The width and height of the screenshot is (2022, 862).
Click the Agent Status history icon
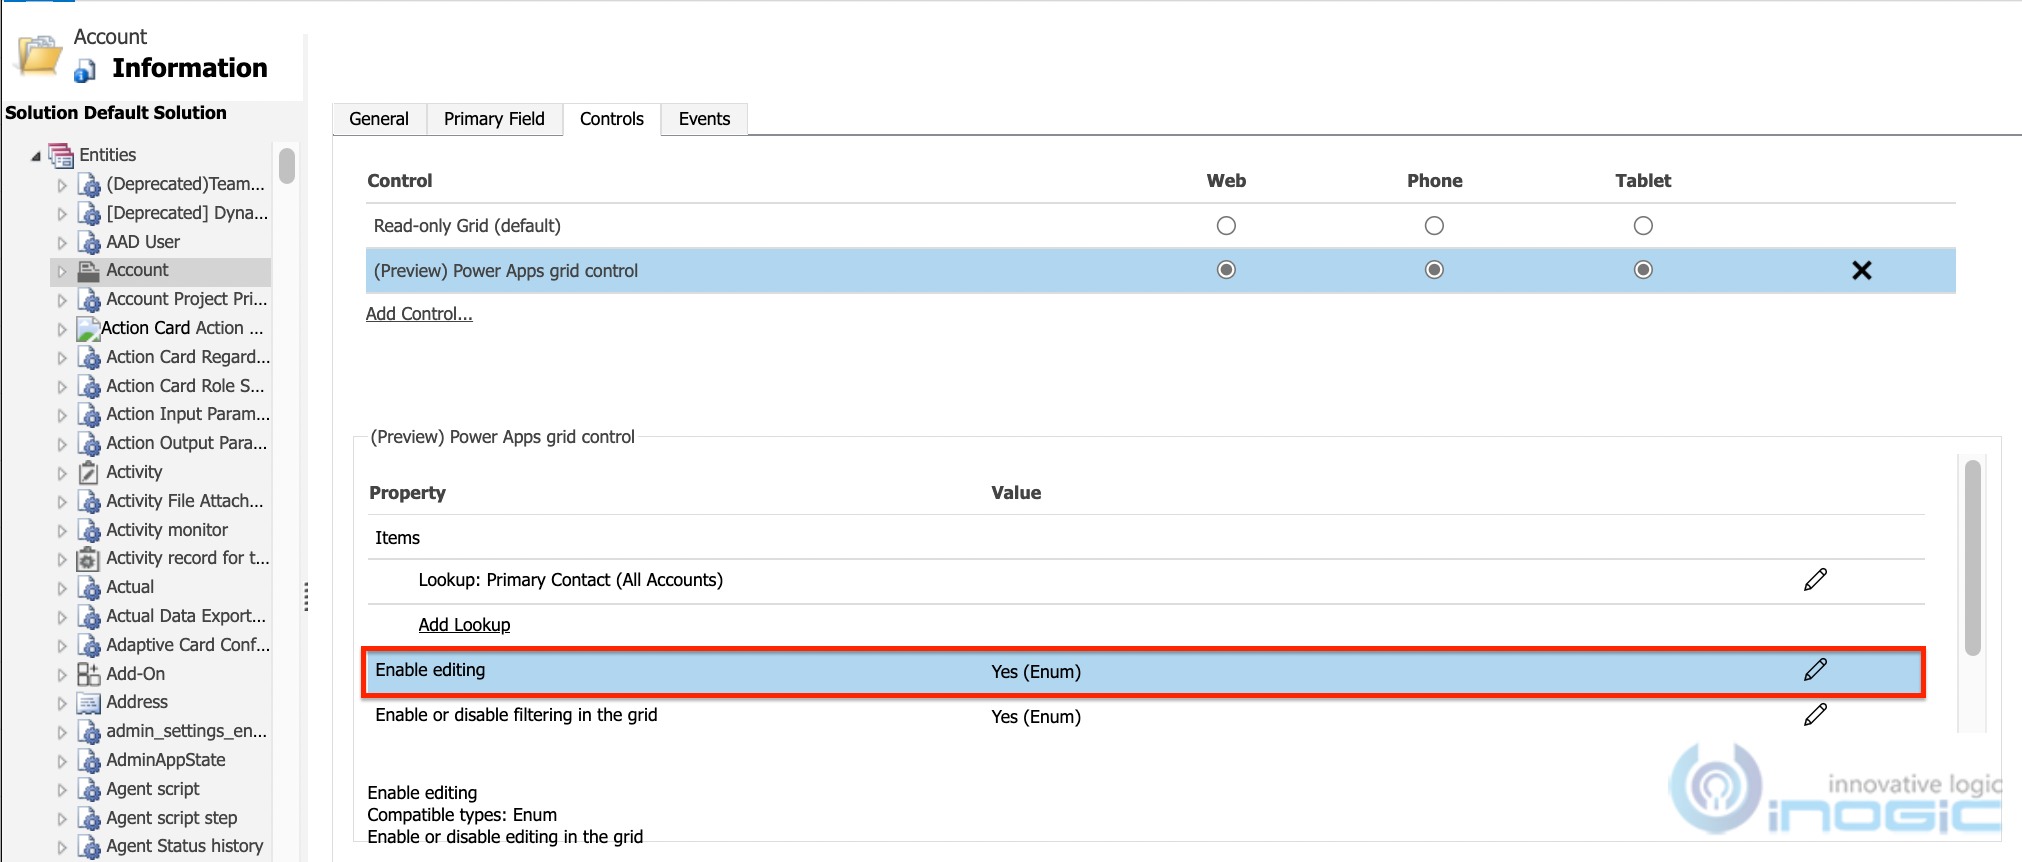(x=89, y=846)
